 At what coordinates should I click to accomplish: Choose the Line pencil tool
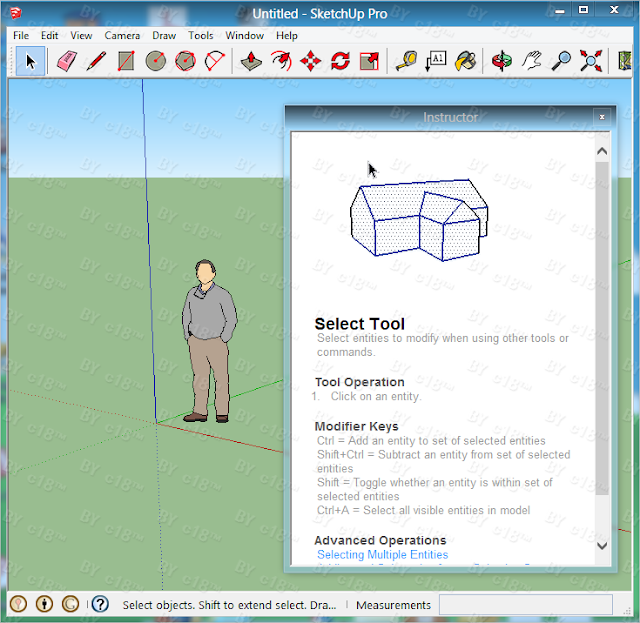tap(96, 61)
